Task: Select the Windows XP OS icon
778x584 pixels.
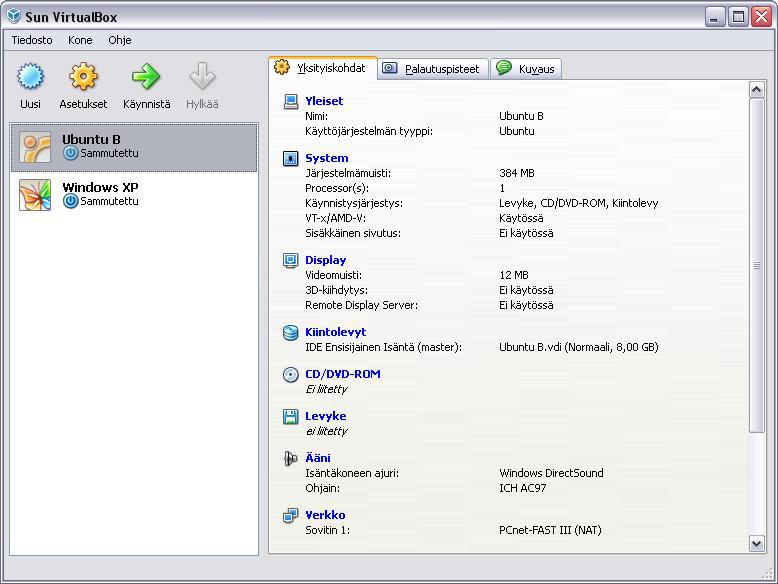Action: [35, 195]
